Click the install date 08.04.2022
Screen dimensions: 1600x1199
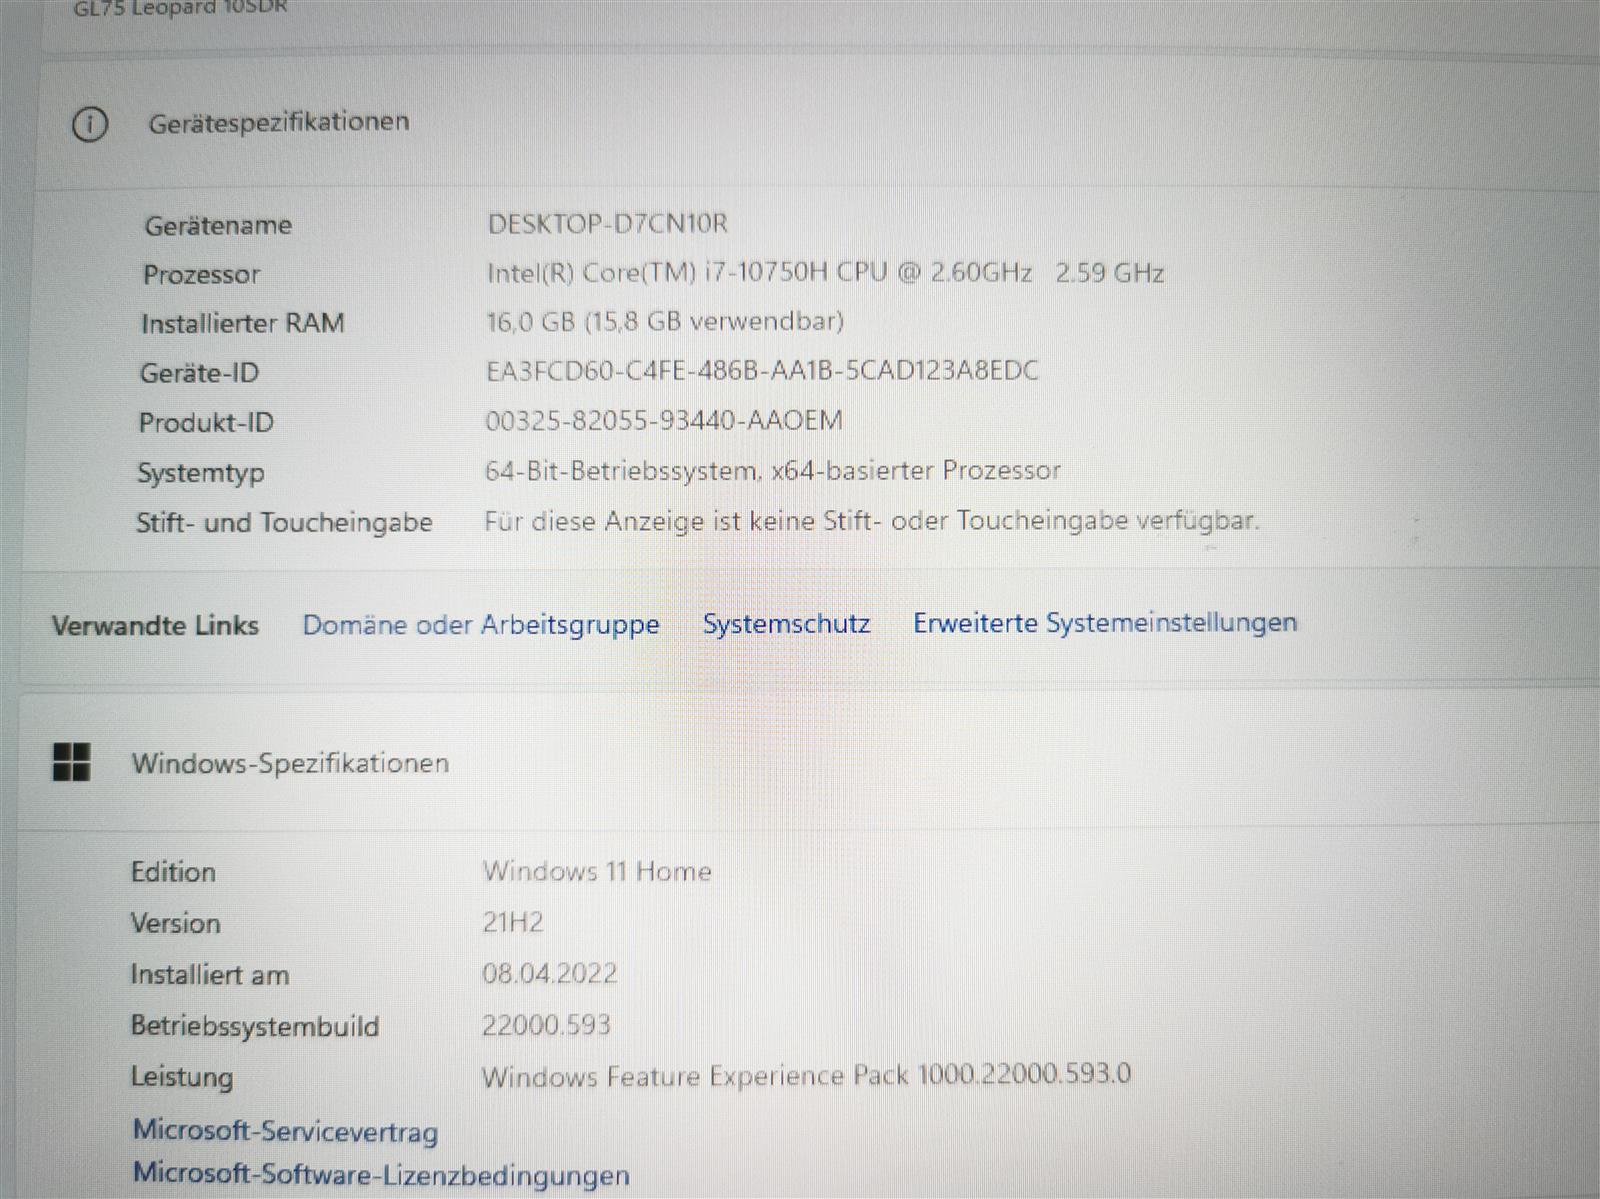(549, 973)
